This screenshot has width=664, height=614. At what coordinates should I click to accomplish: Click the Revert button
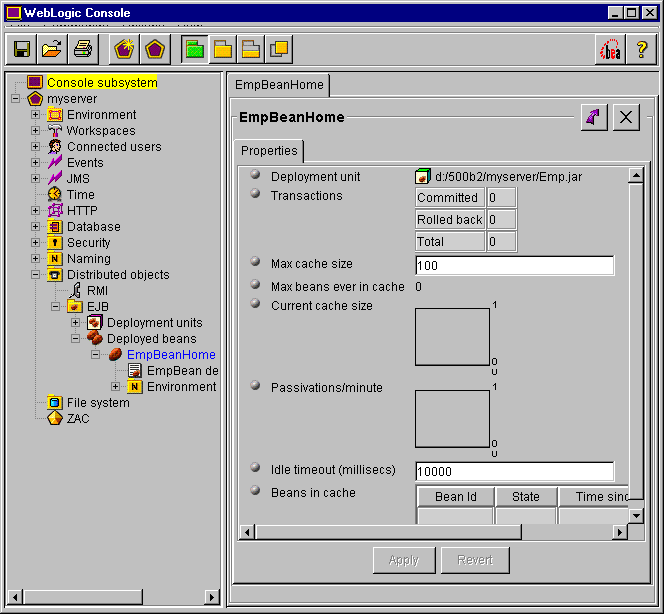475,560
